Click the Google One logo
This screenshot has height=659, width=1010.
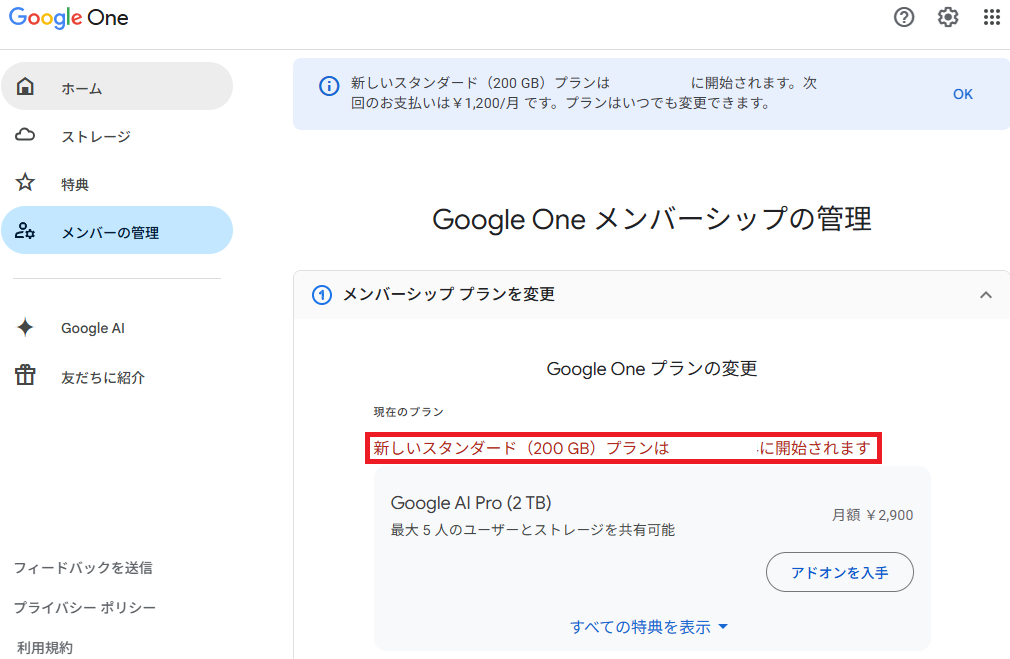pos(69,18)
